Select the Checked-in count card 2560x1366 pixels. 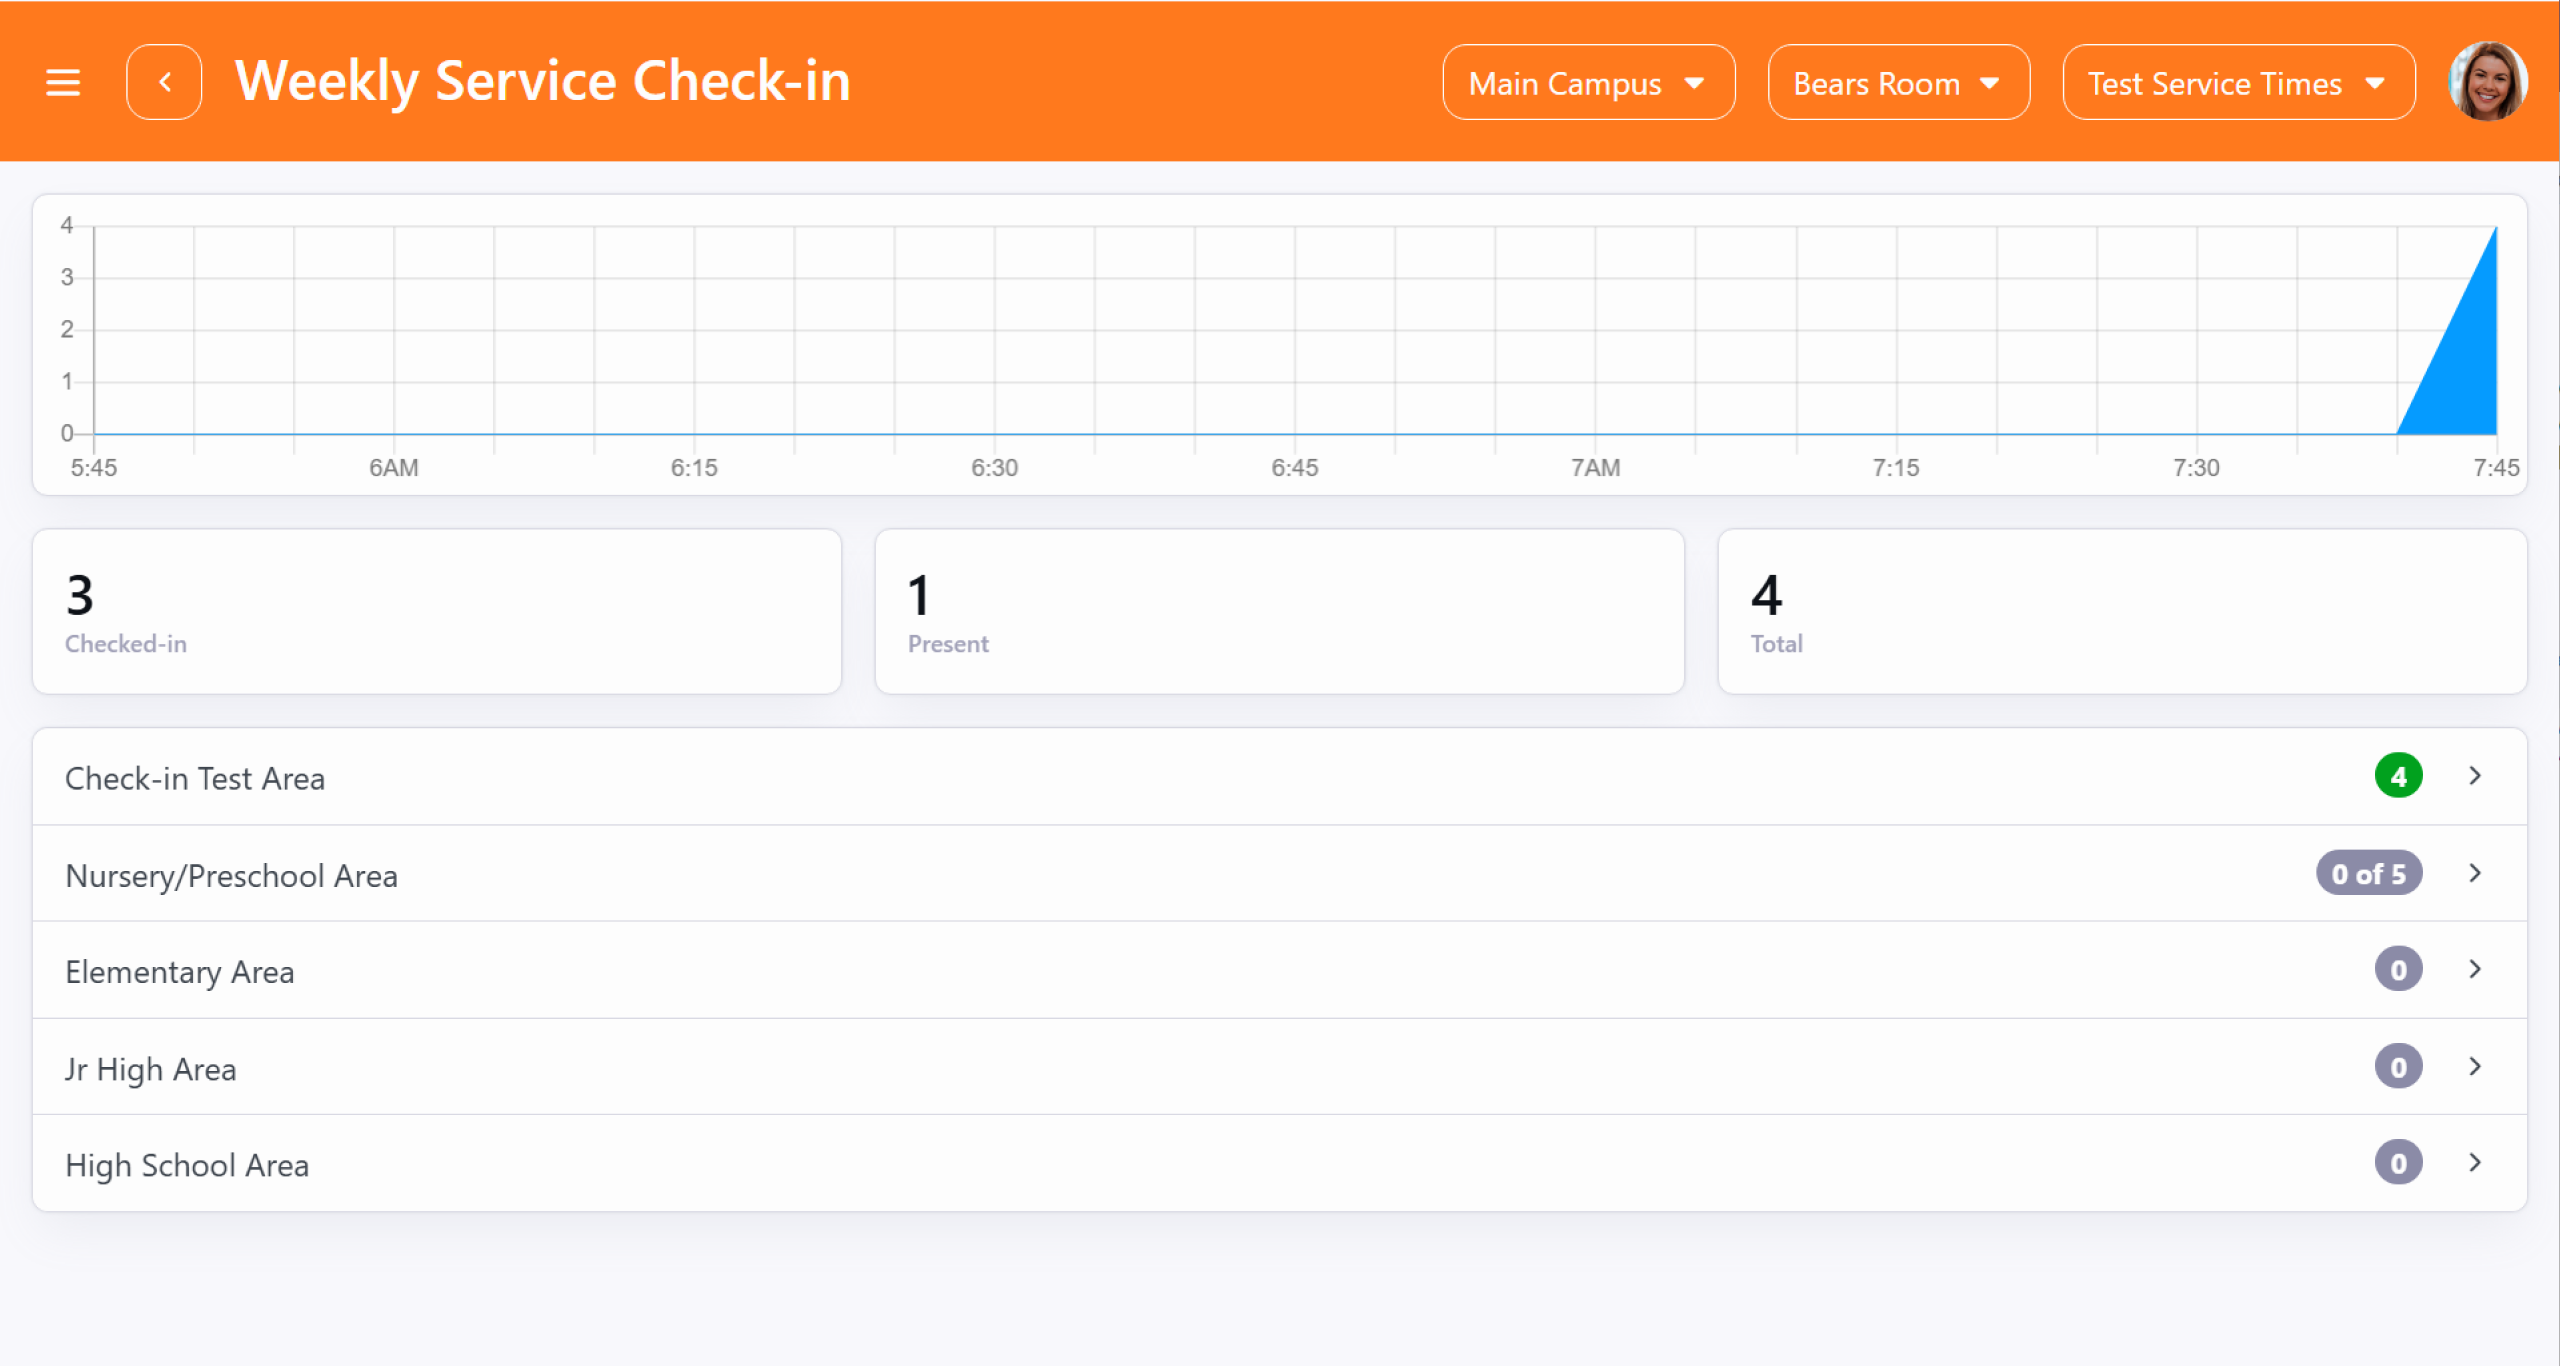click(x=437, y=611)
